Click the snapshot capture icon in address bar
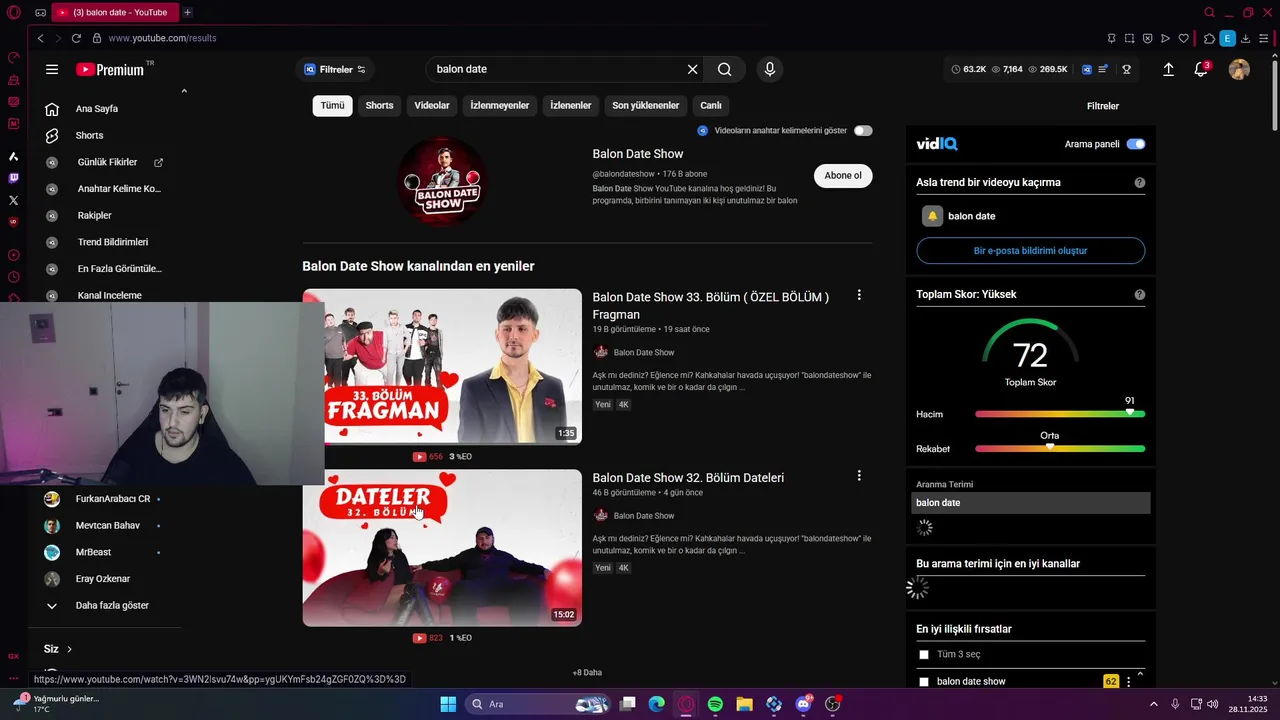The height and width of the screenshot is (720, 1280). 1129,38
